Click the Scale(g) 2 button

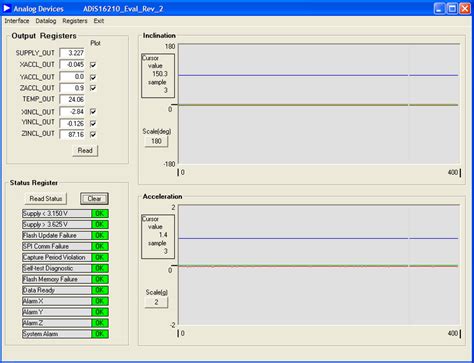pos(156,302)
